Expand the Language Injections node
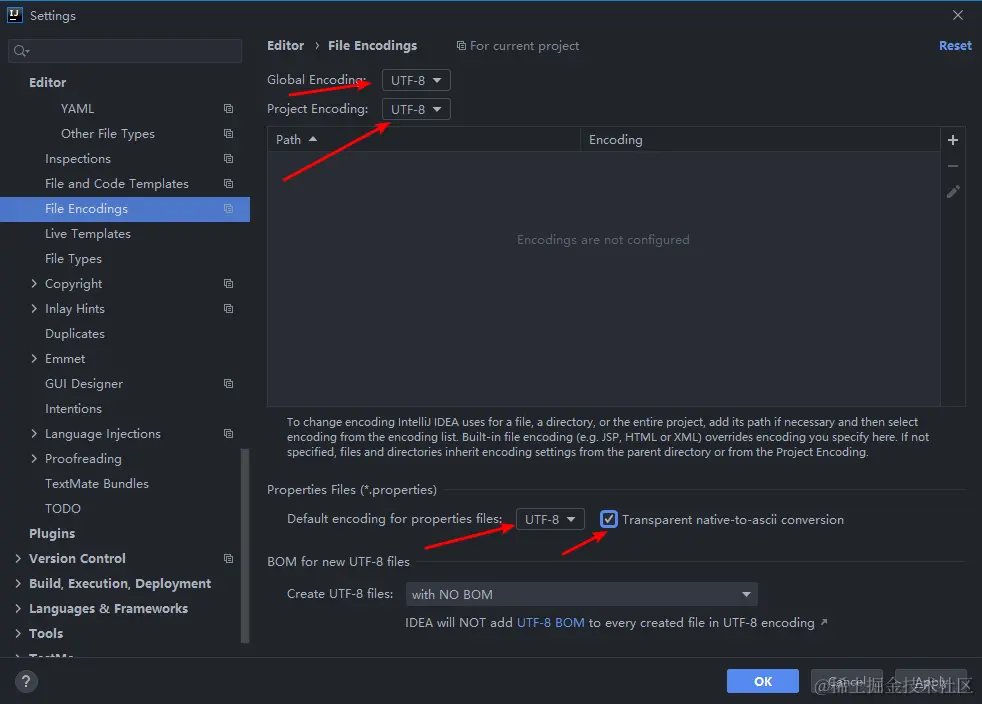Image resolution: width=982 pixels, height=704 pixels. tap(34, 433)
